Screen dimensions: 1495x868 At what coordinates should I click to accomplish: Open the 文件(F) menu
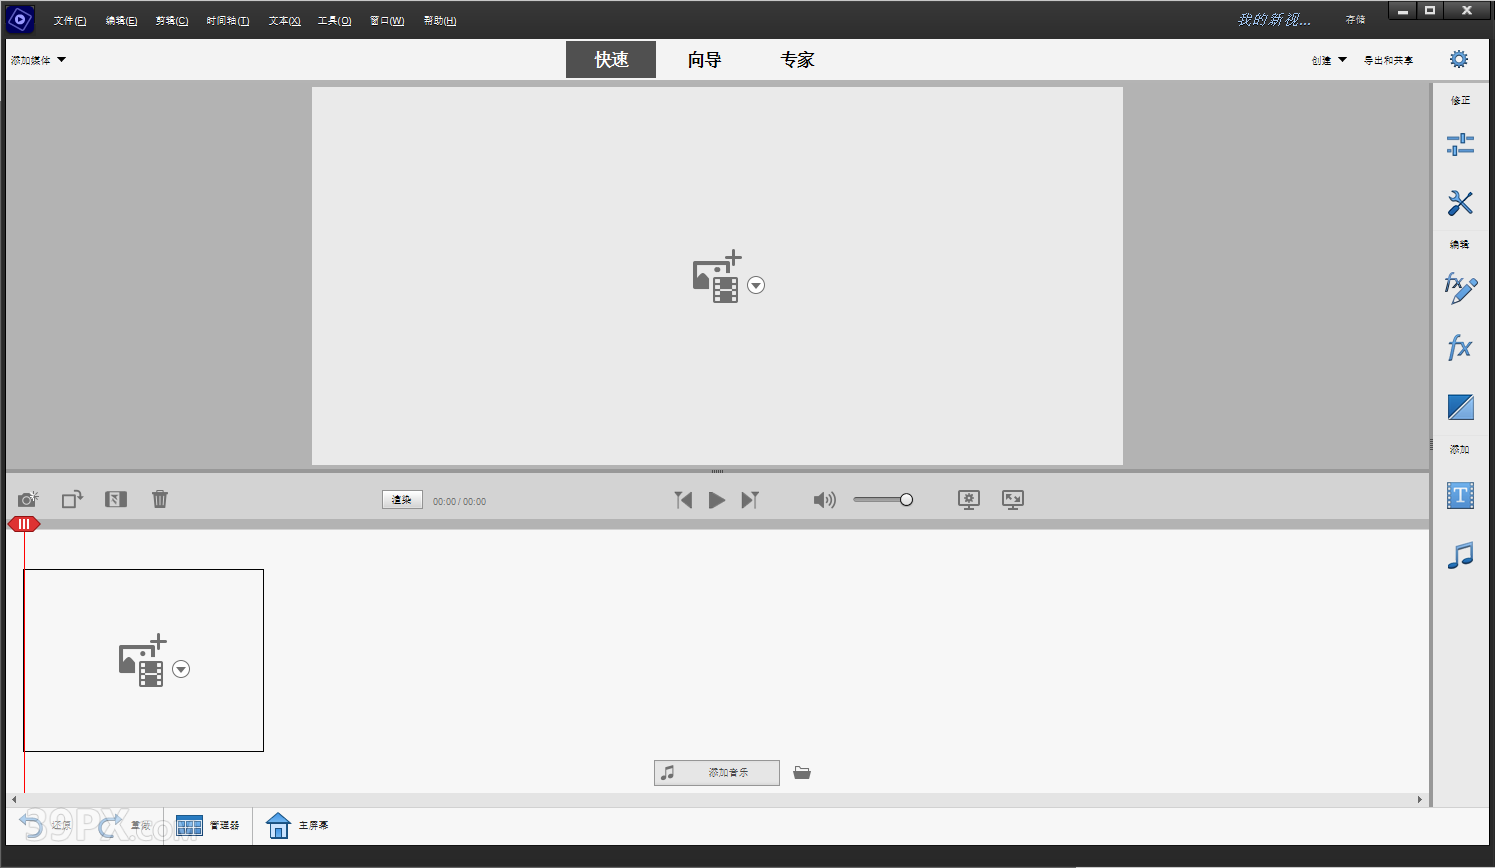click(x=69, y=21)
